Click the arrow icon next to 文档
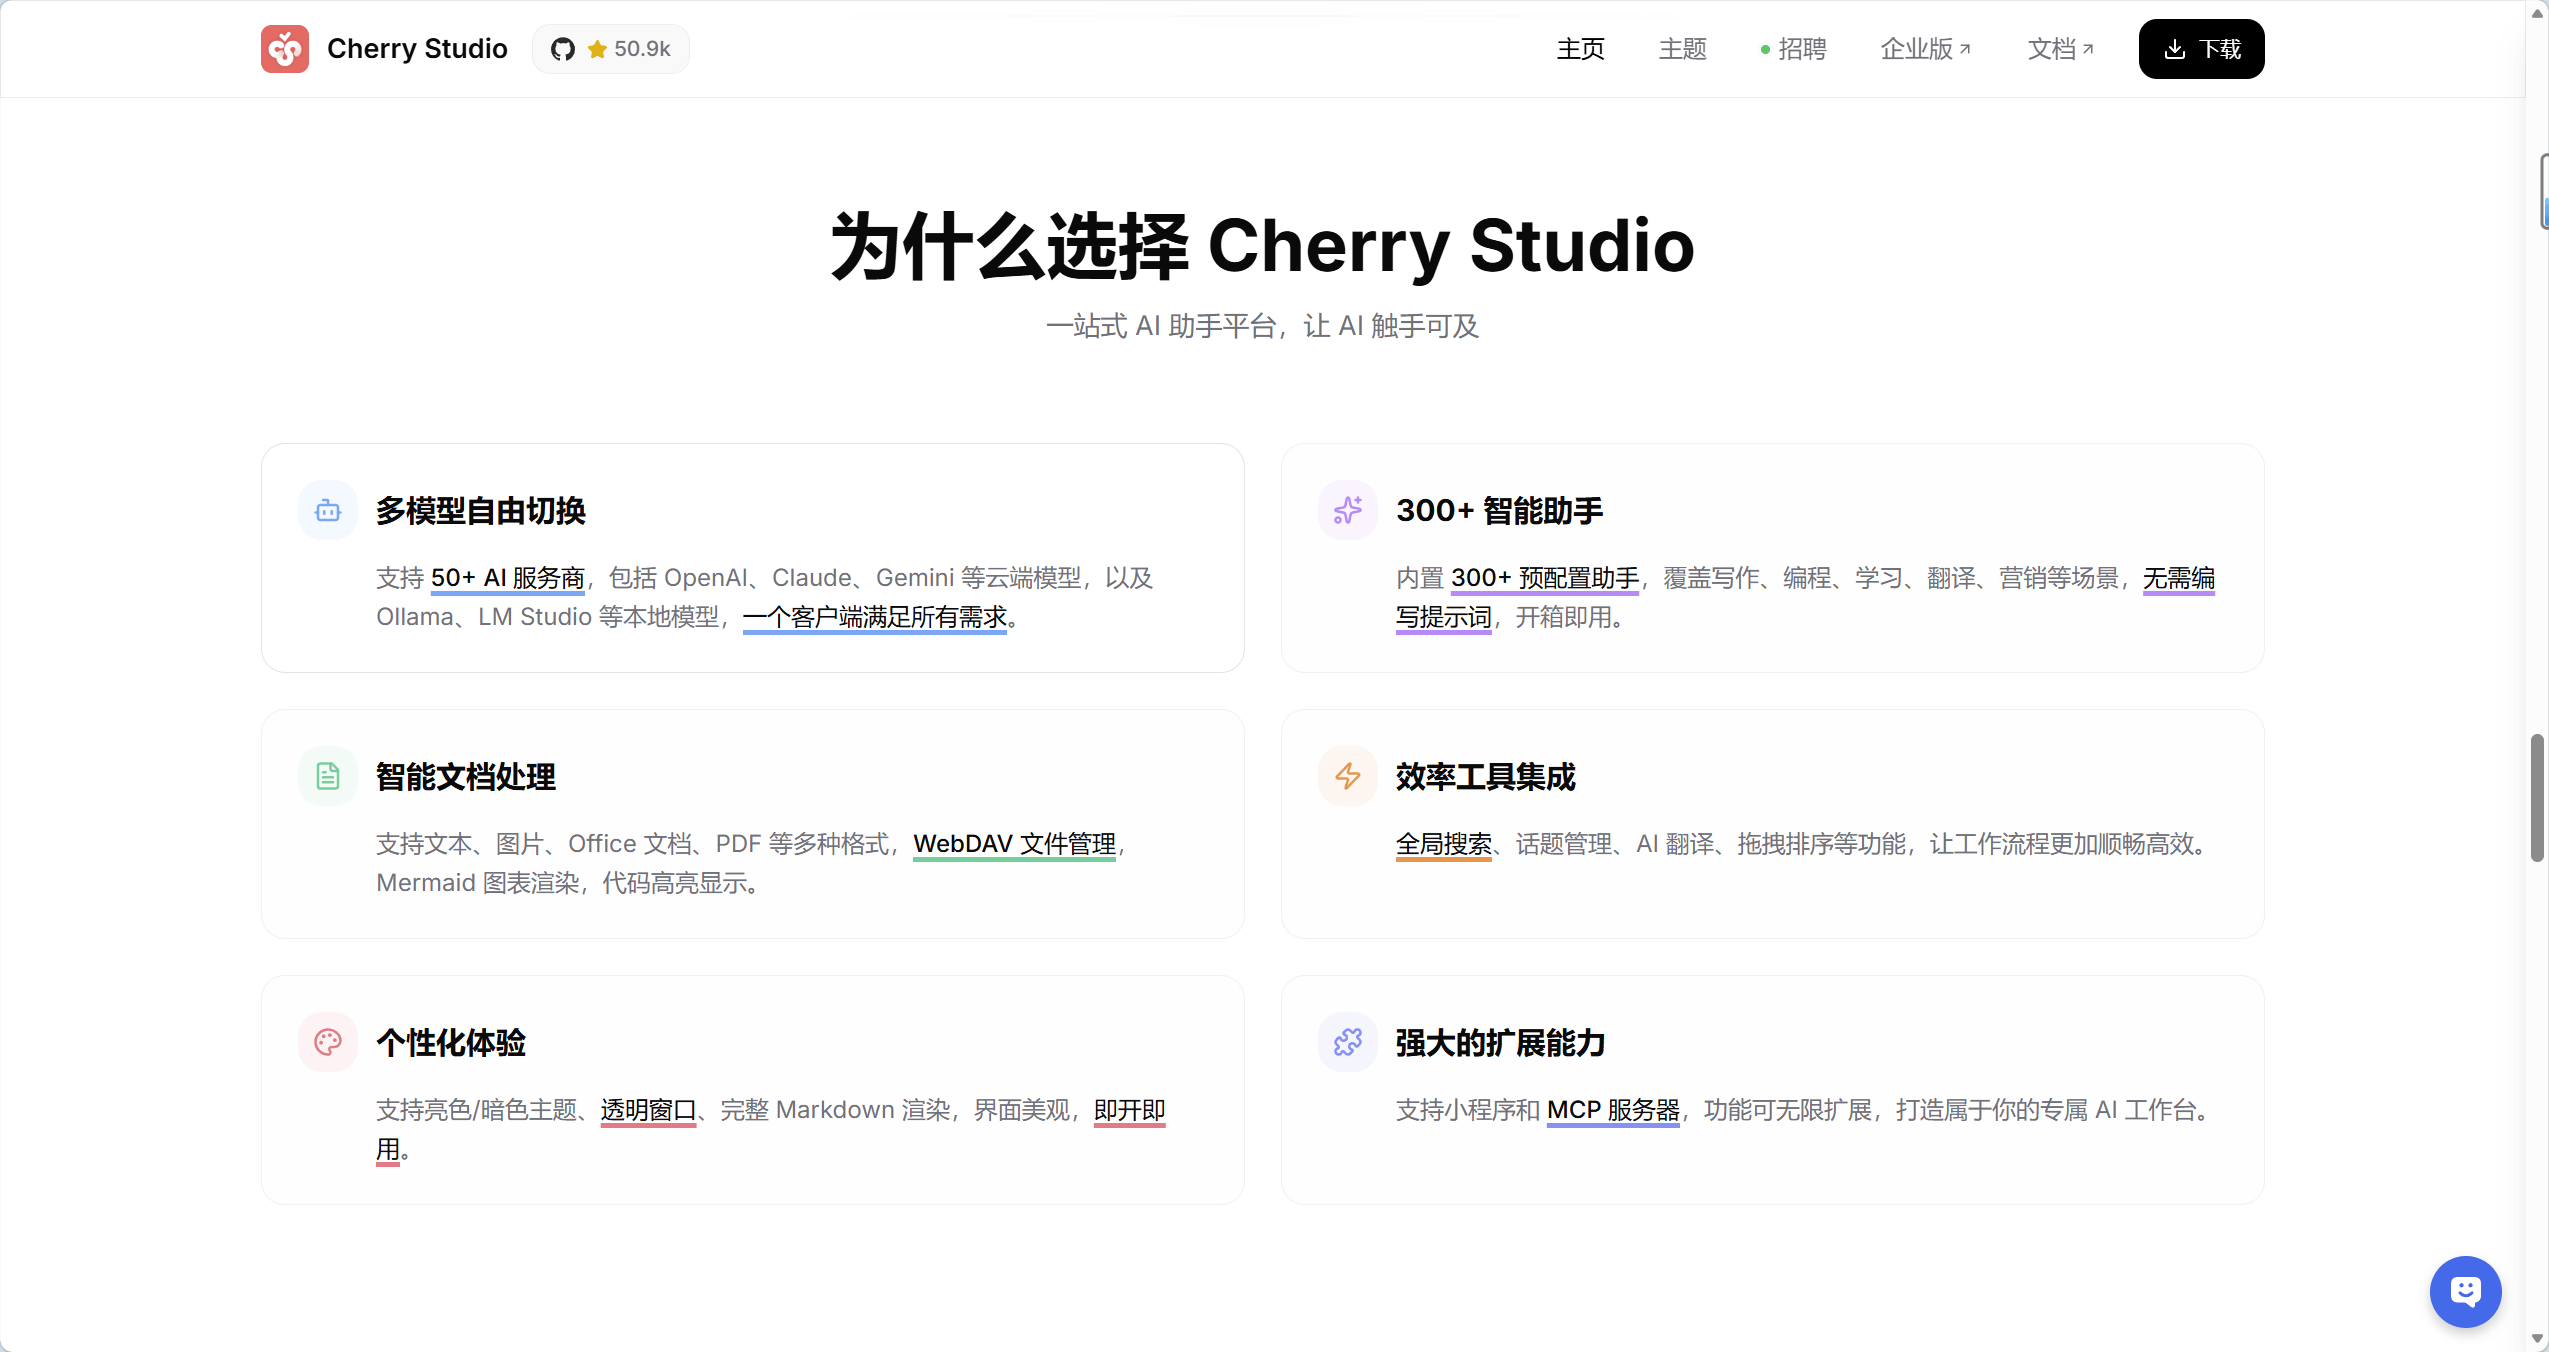This screenshot has width=2549, height=1352. pos(2087,48)
